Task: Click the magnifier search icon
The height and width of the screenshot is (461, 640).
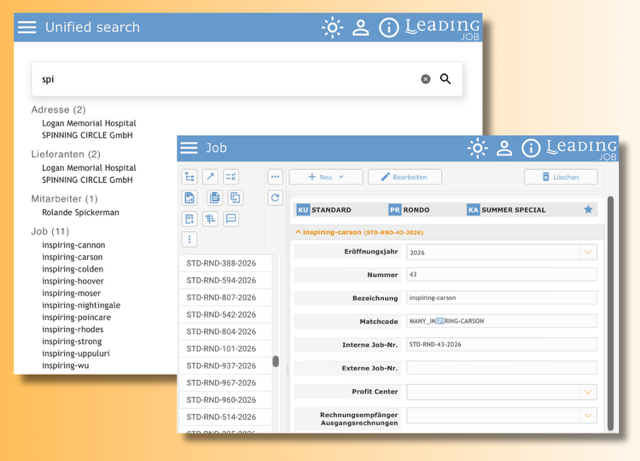Action: [x=446, y=79]
